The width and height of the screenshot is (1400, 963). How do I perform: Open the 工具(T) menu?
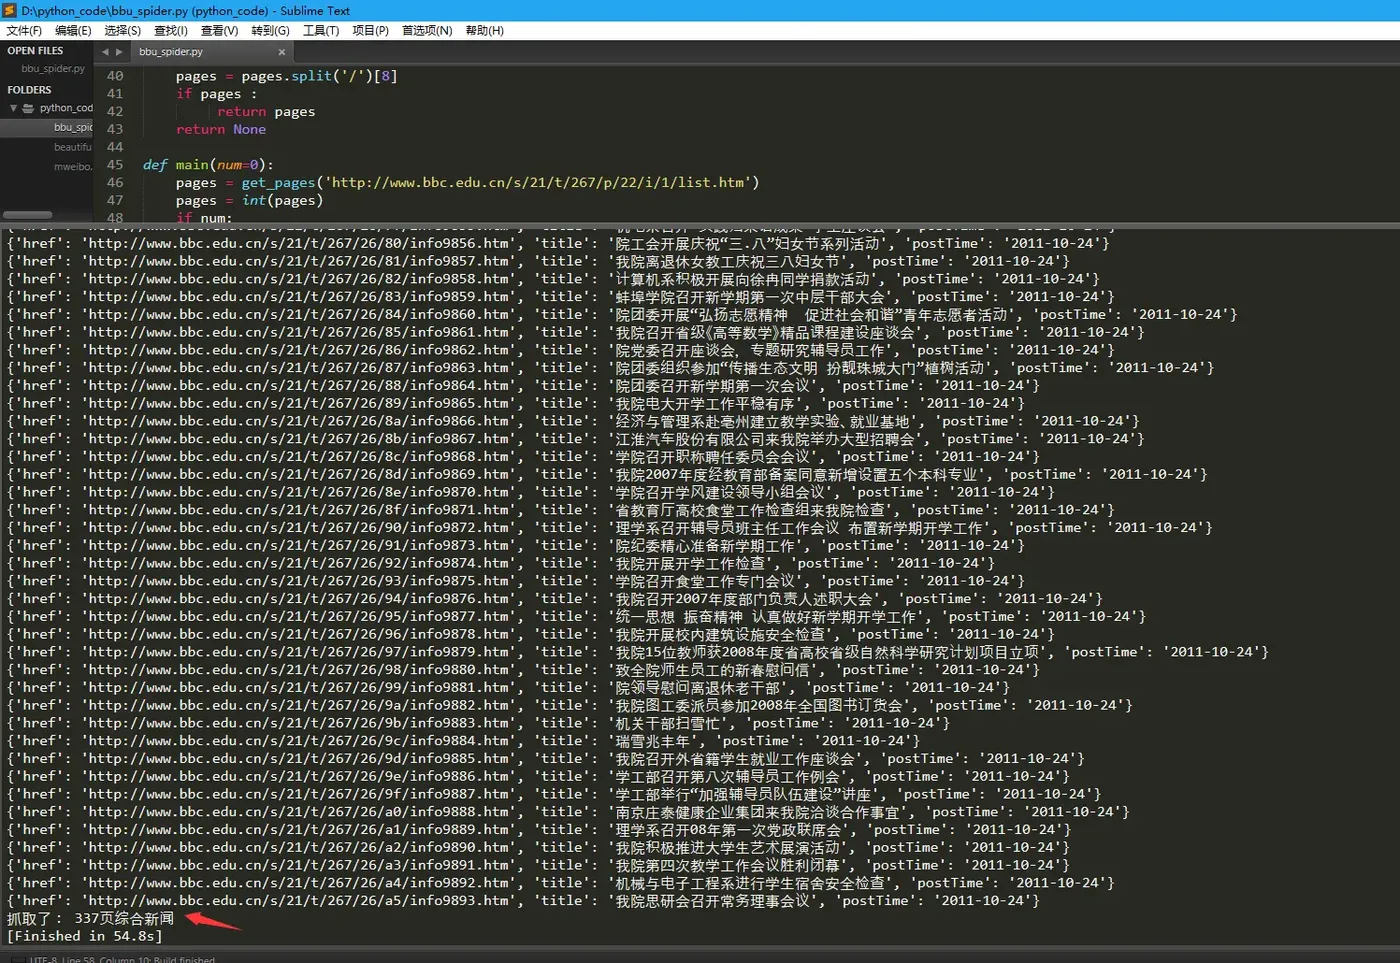321,31
